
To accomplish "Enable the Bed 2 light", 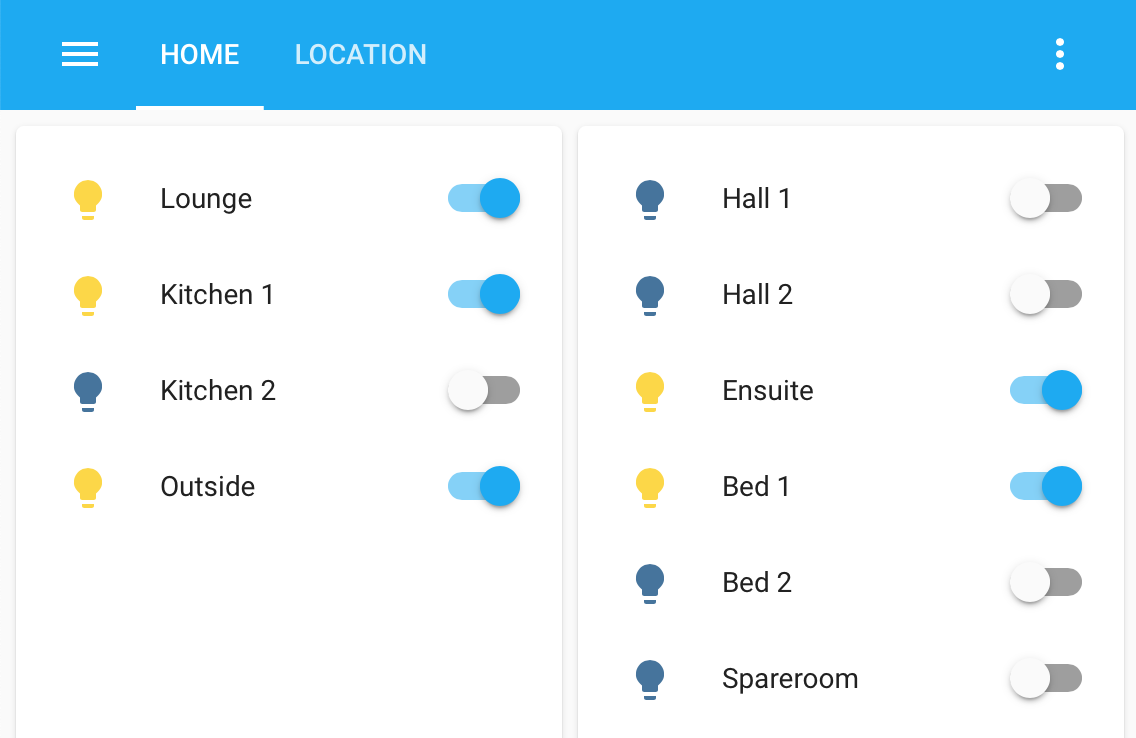I will pyautogui.click(x=1046, y=583).
